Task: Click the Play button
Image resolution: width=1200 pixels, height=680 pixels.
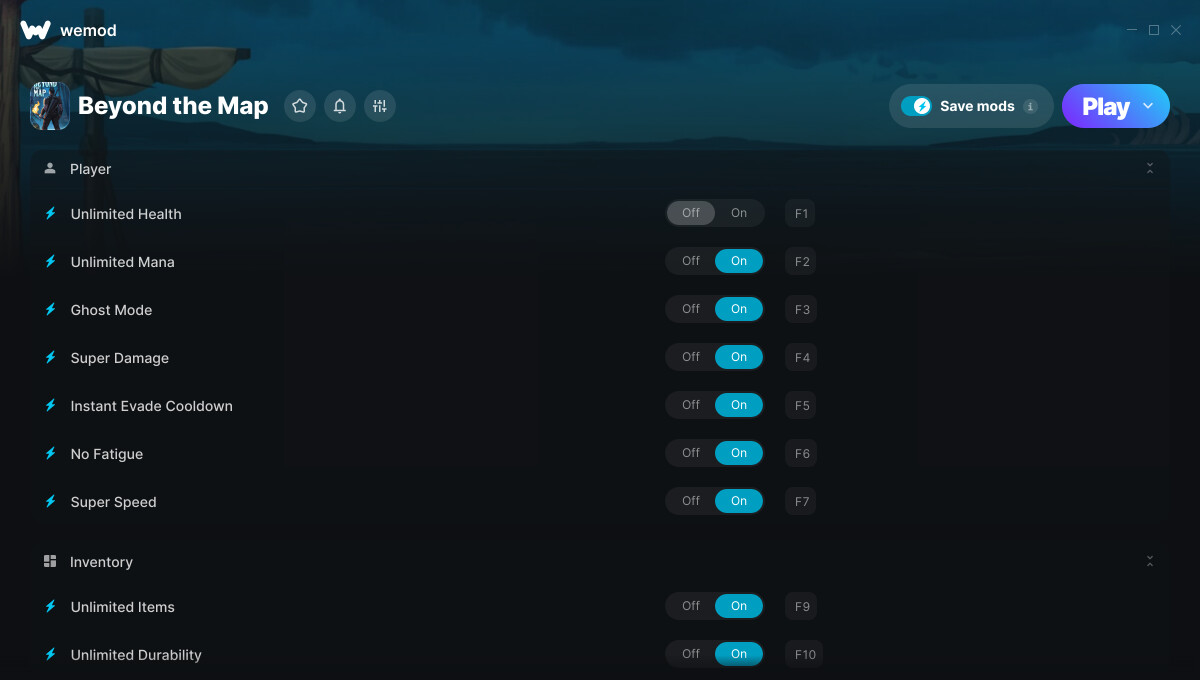Action: click(1106, 106)
